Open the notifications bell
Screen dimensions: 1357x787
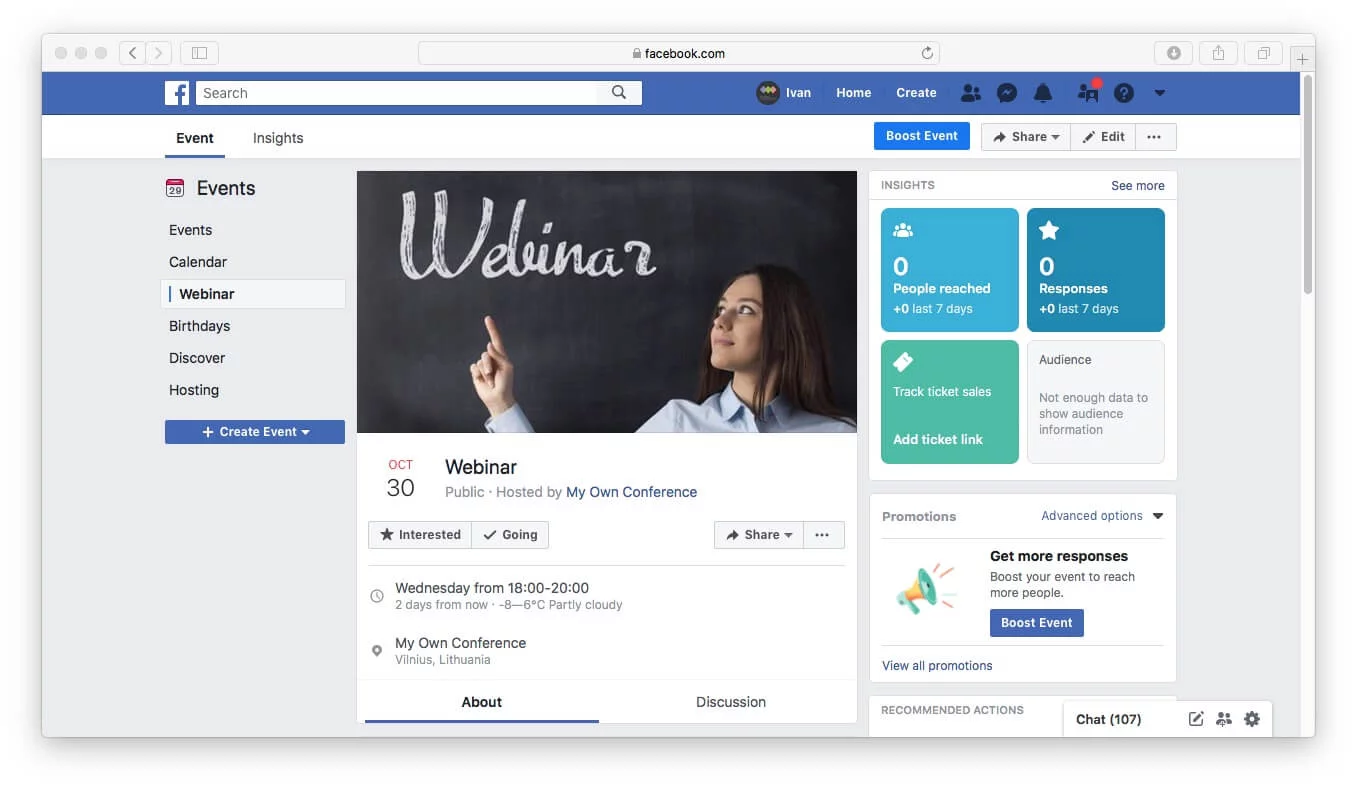pos(1043,92)
